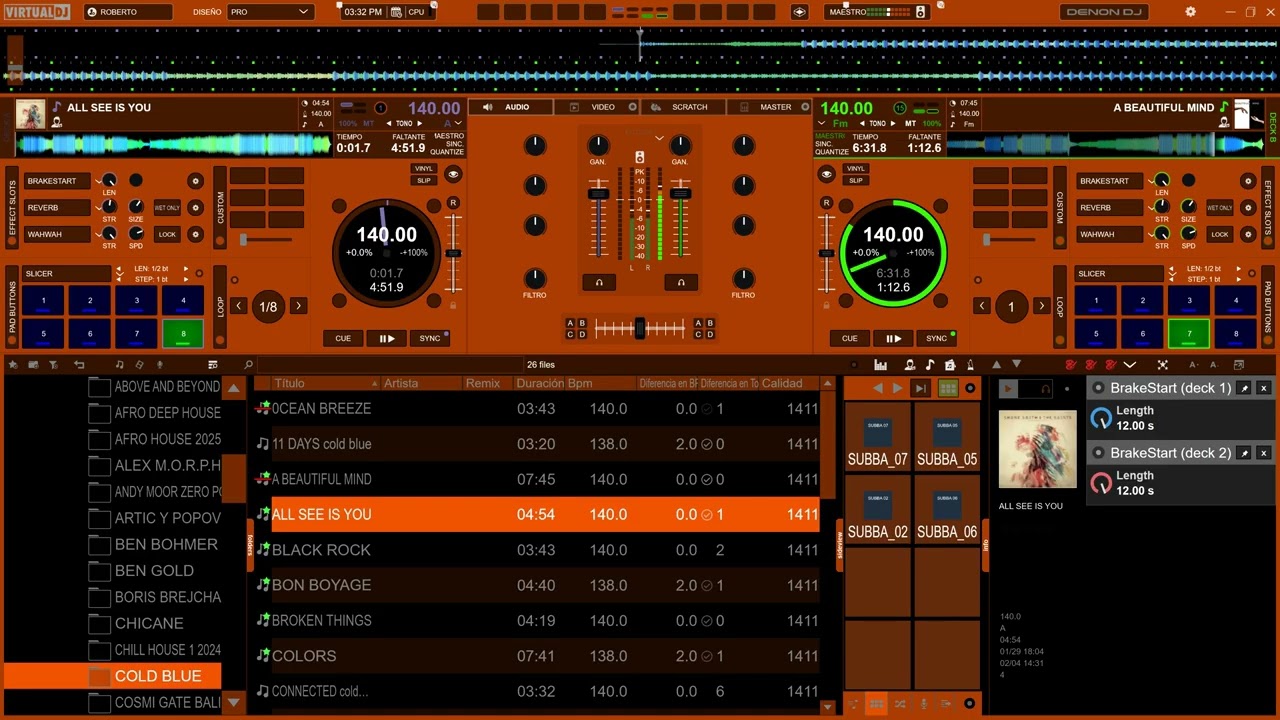Expand the left deck loop size with right arrow
Screen dimensions: 1280x720
[298, 306]
